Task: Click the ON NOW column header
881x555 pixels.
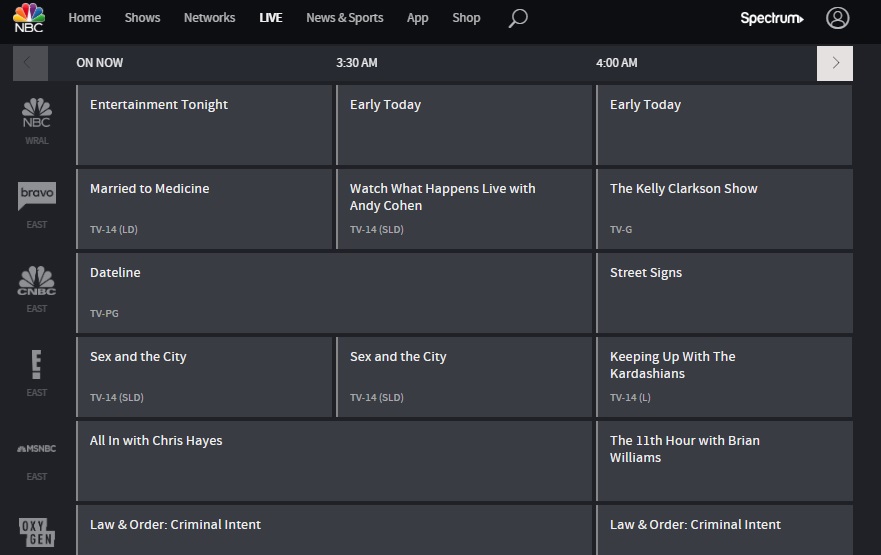Action: pos(99,63)
